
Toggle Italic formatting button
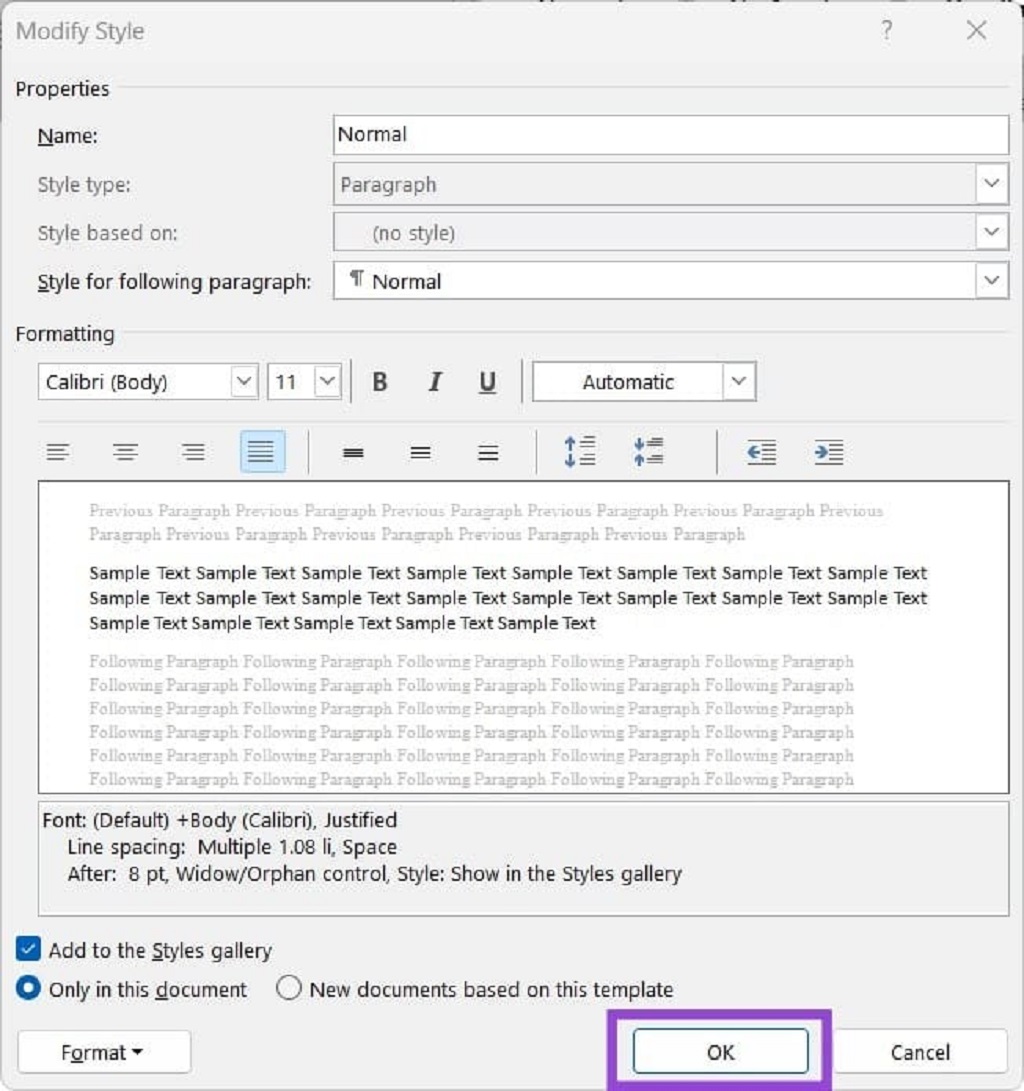[435, 382]
